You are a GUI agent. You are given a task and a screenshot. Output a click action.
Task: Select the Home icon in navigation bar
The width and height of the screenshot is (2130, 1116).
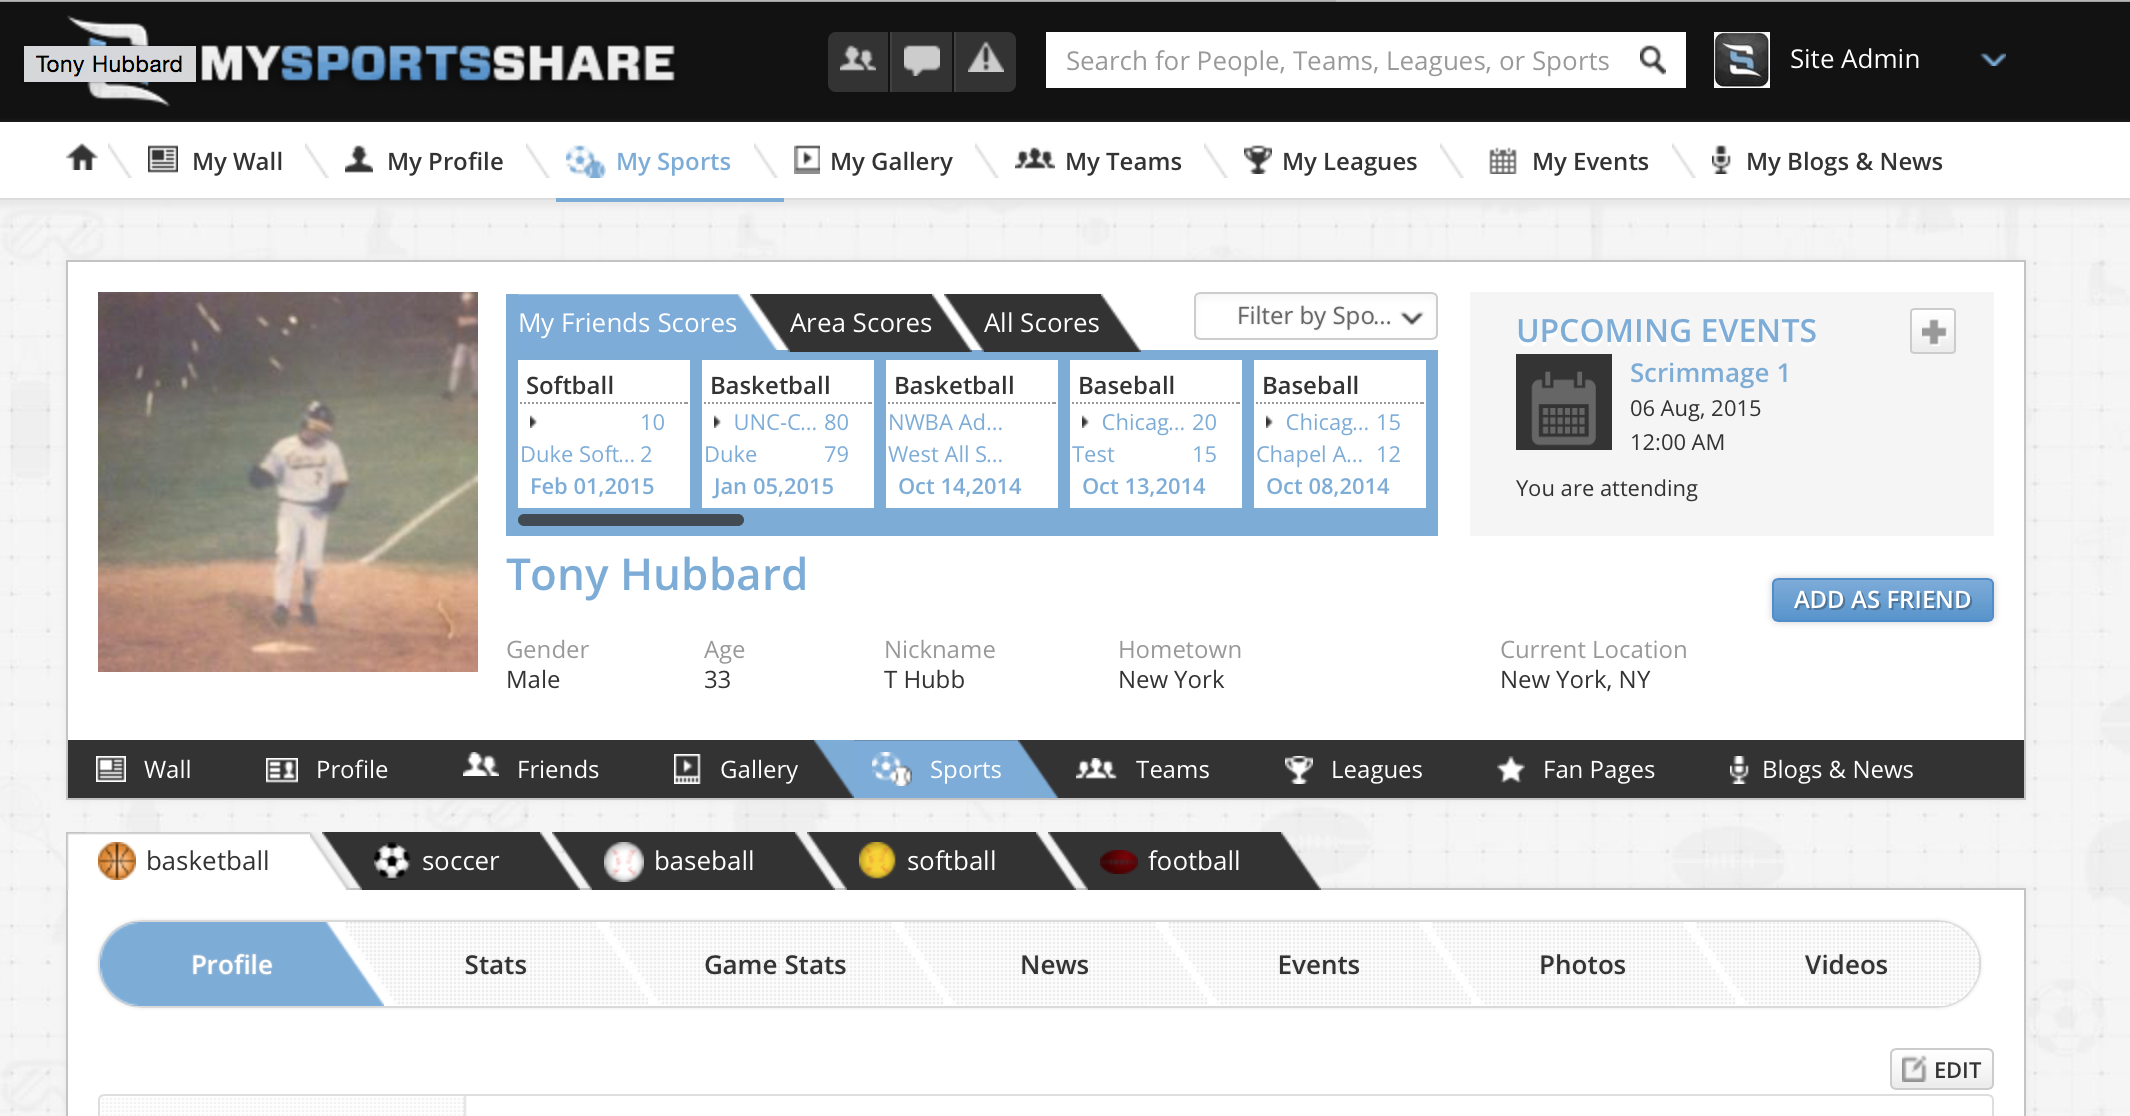point(82,158)
